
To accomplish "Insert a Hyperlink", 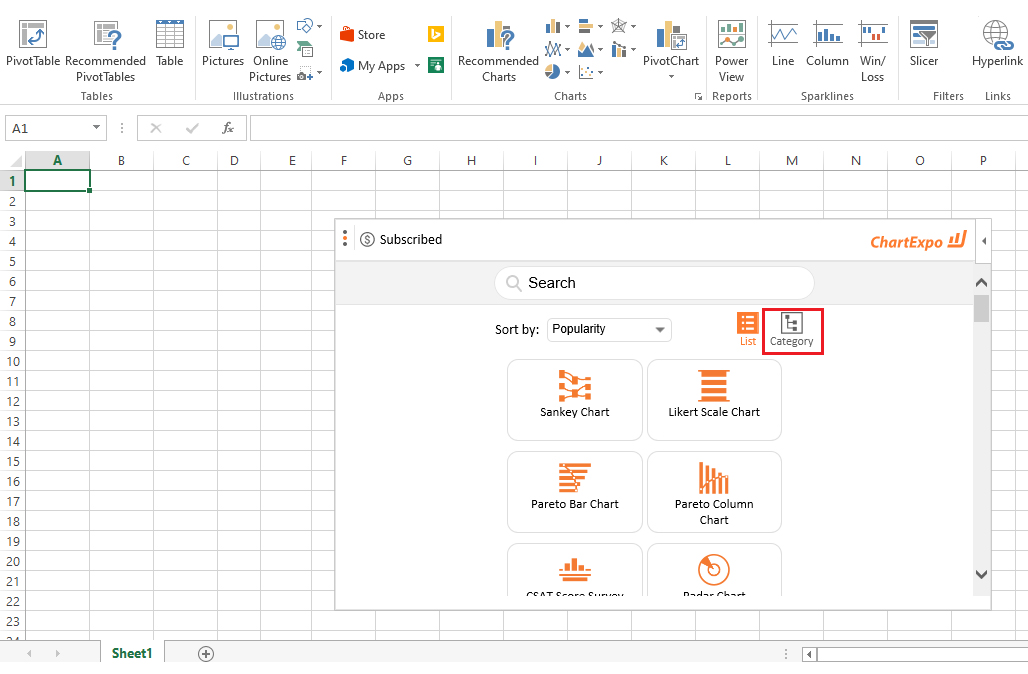I will pos(997,43).
